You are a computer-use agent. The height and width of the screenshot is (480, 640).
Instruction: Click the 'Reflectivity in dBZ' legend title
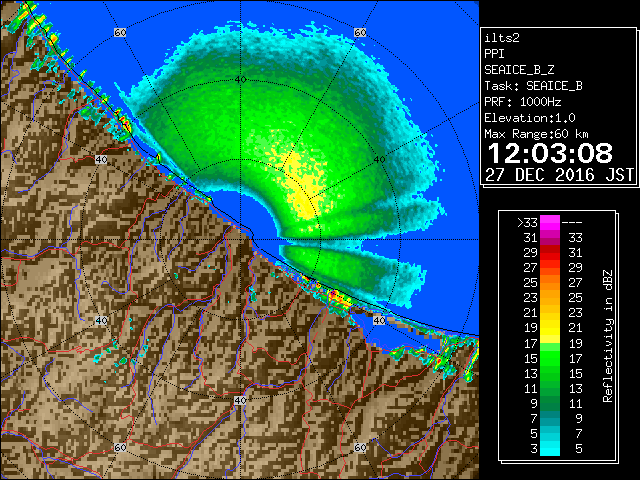click(607, 336)
